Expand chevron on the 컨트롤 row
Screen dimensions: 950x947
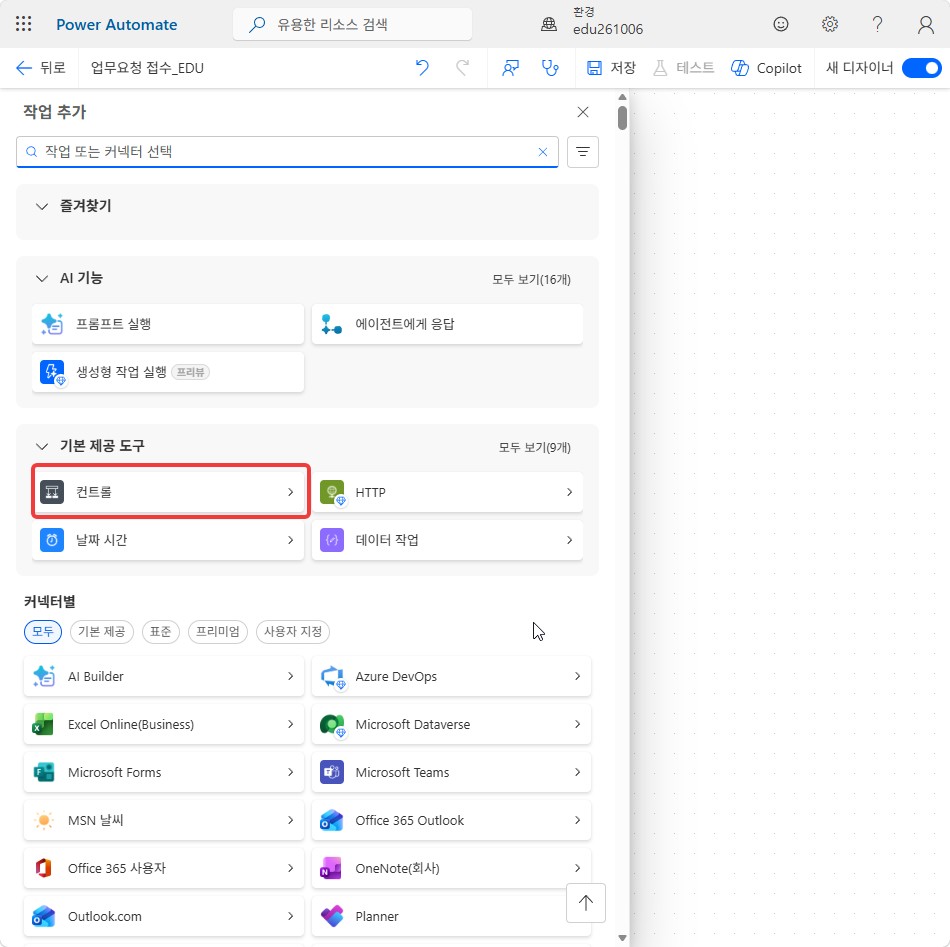click(291, 492)
